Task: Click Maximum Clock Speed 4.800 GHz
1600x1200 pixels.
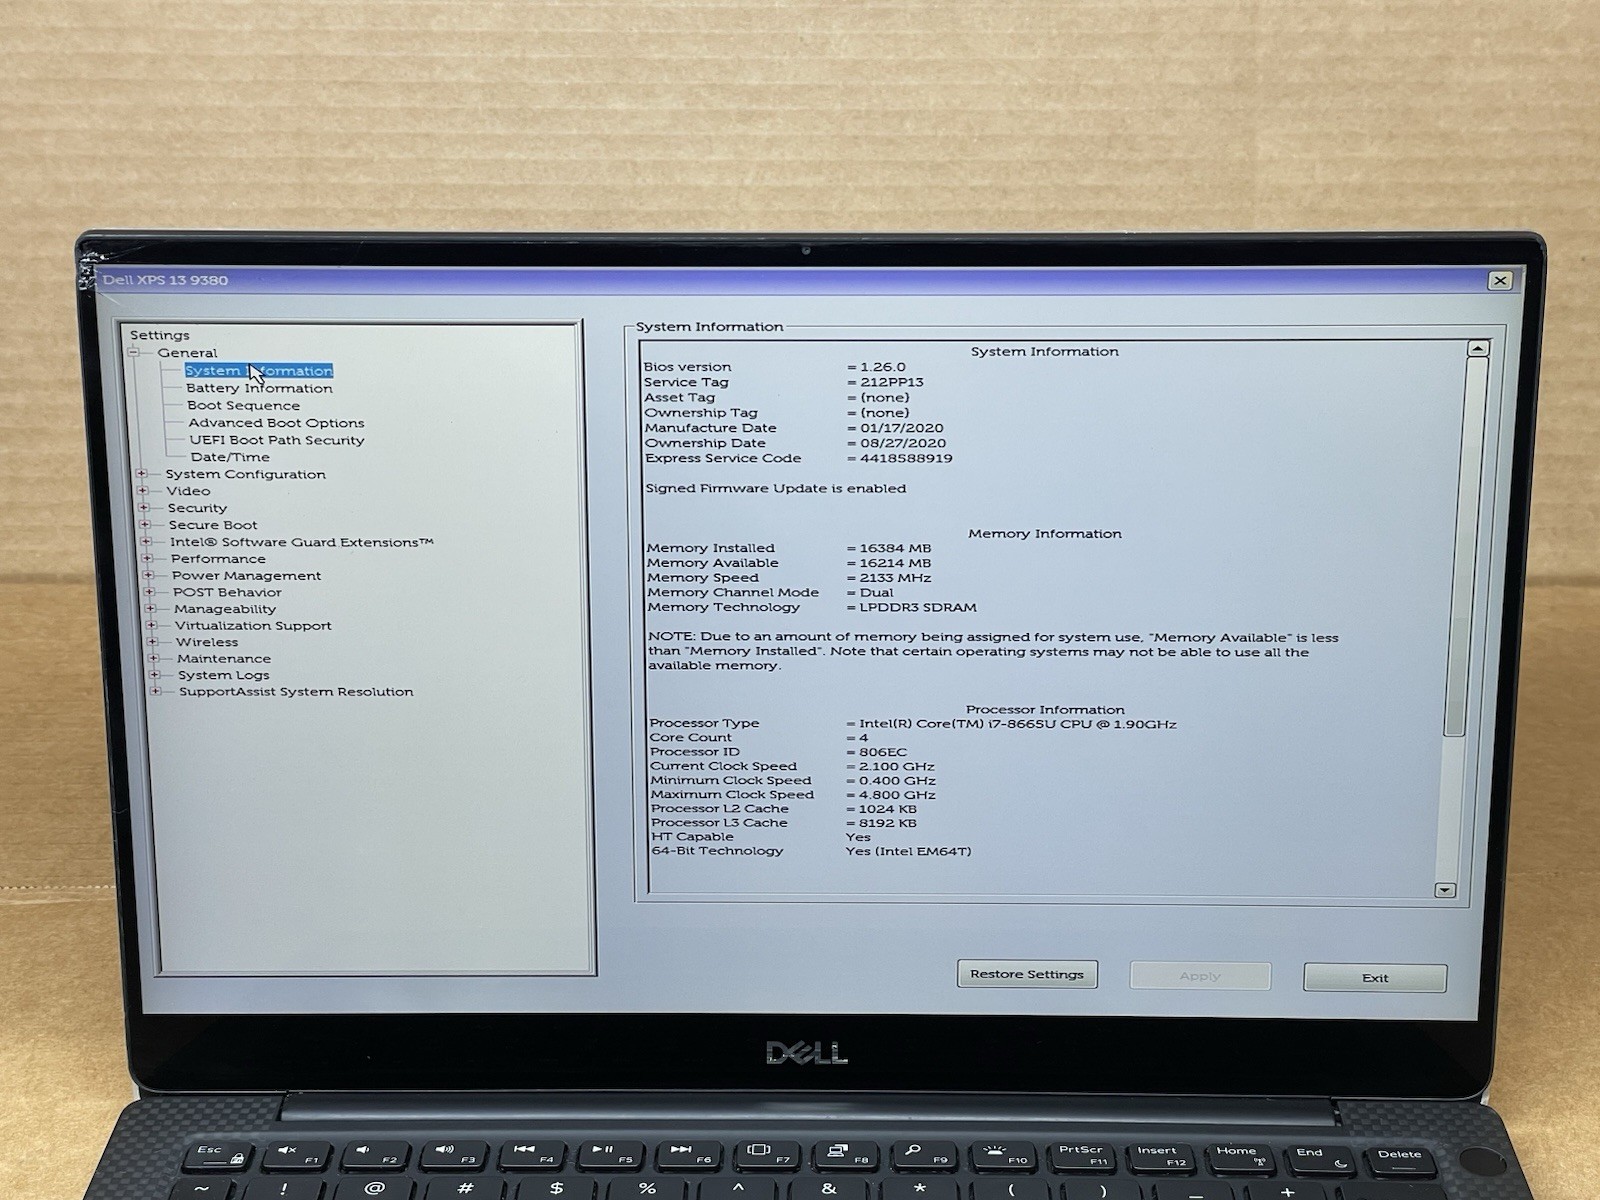Action: point(897,795)
